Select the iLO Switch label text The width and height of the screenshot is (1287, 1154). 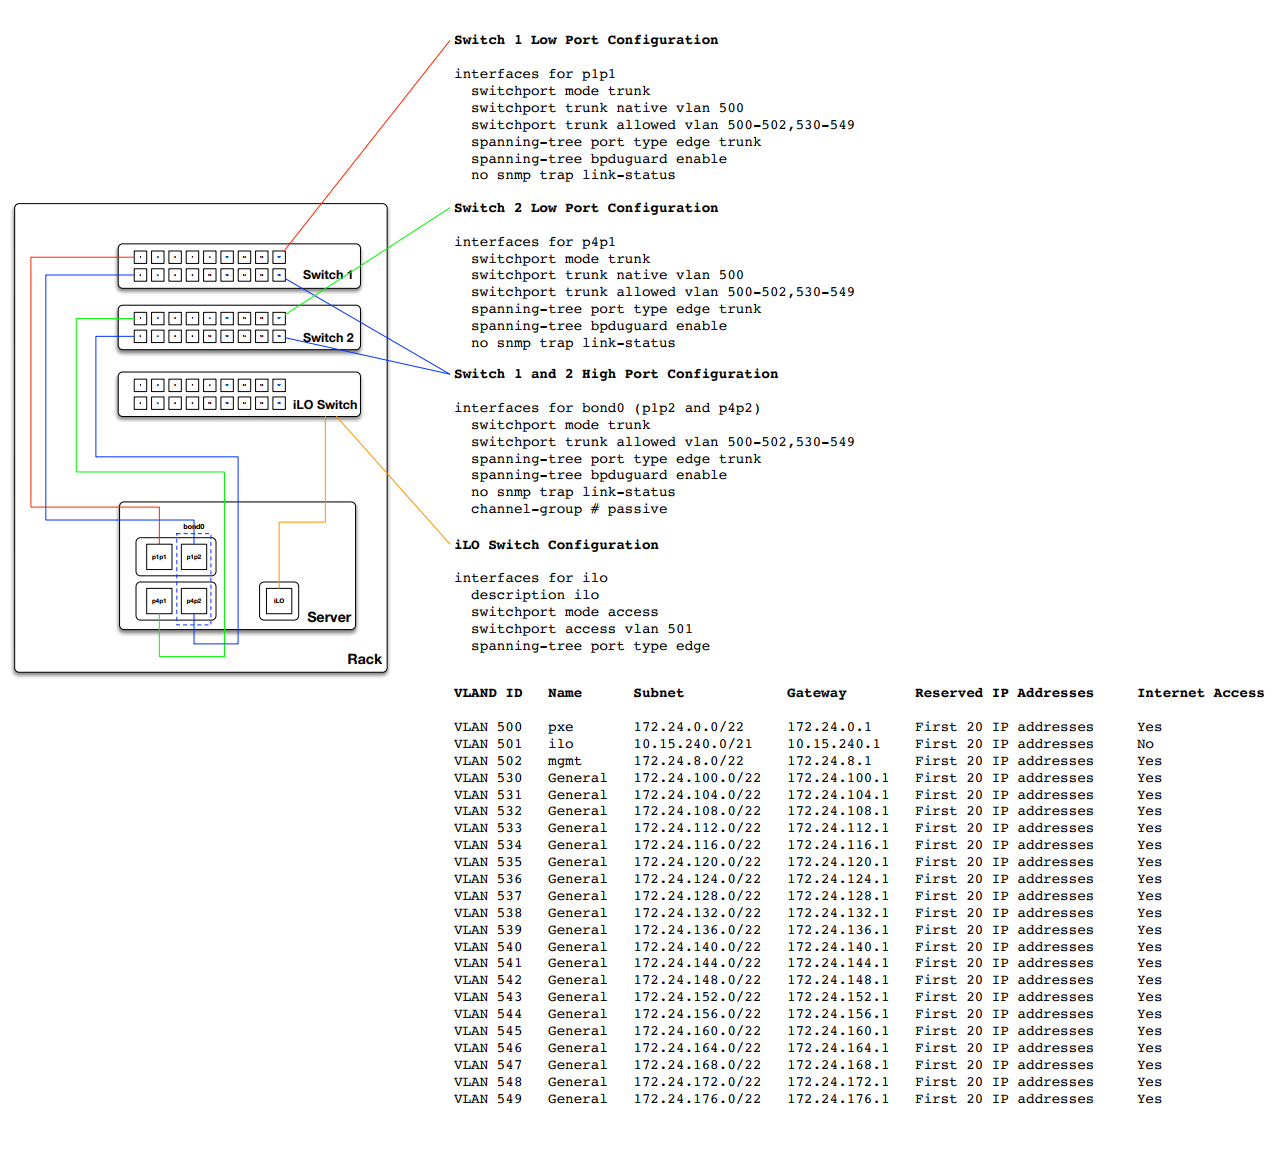(326, 405)
